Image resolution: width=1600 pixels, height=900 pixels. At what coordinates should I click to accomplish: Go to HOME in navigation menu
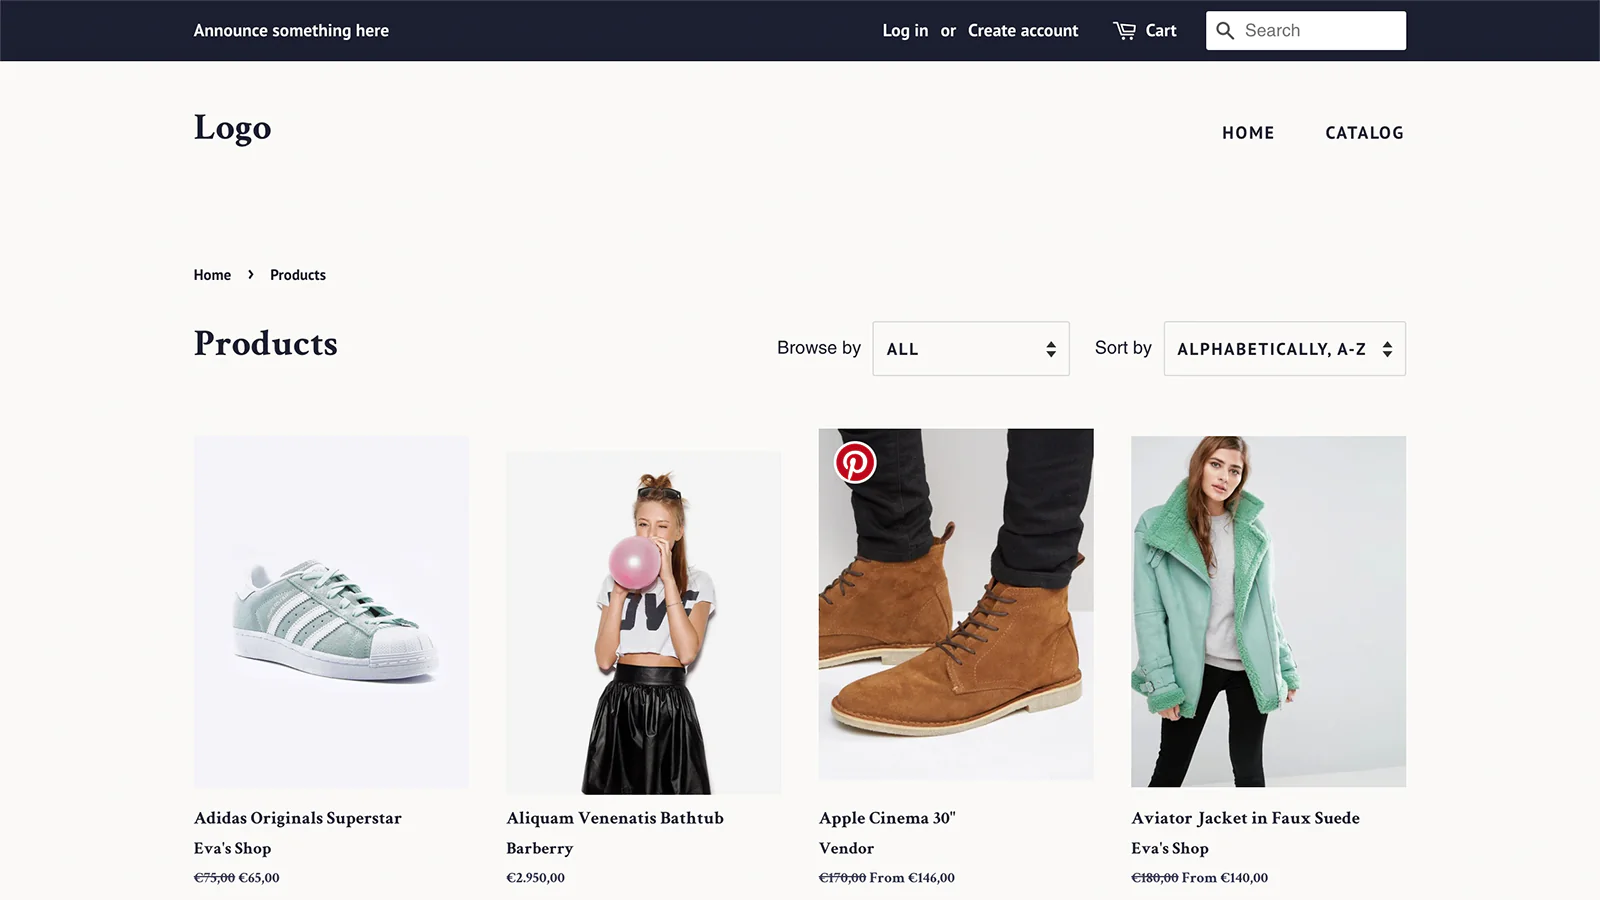tap(1248, 133)
